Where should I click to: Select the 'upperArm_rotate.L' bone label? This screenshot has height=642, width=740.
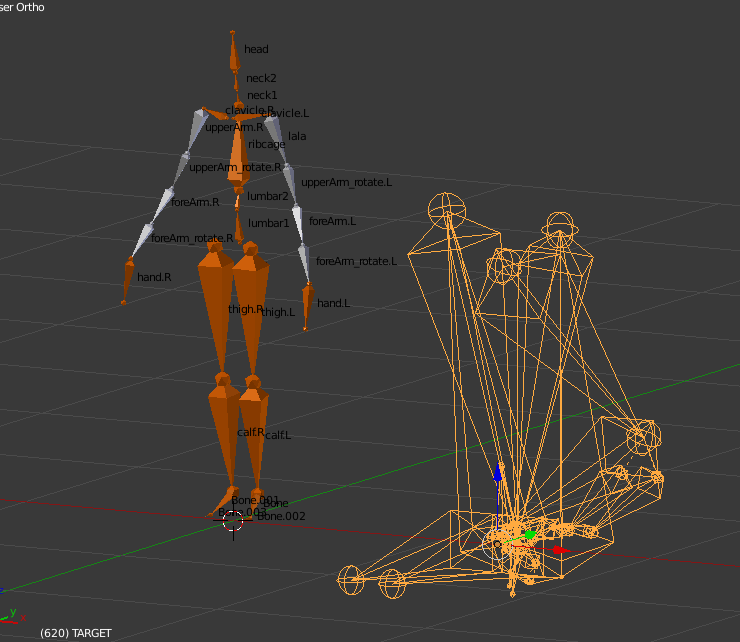pos(346,182)
